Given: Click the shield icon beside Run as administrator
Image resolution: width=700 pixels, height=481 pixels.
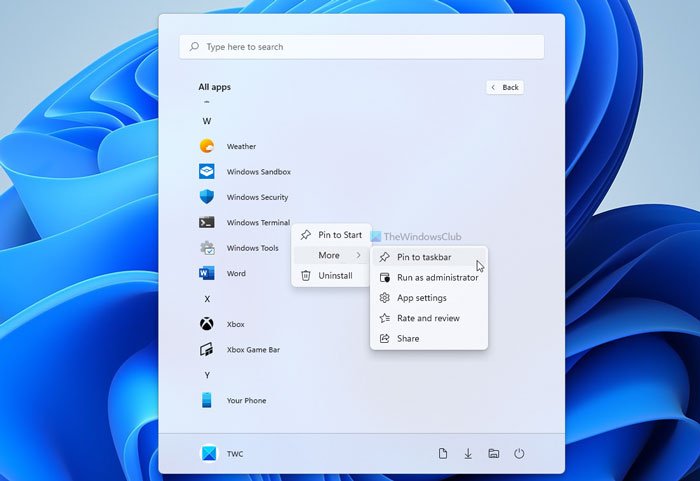Looking at the screenshot, I should pos(384,277).
